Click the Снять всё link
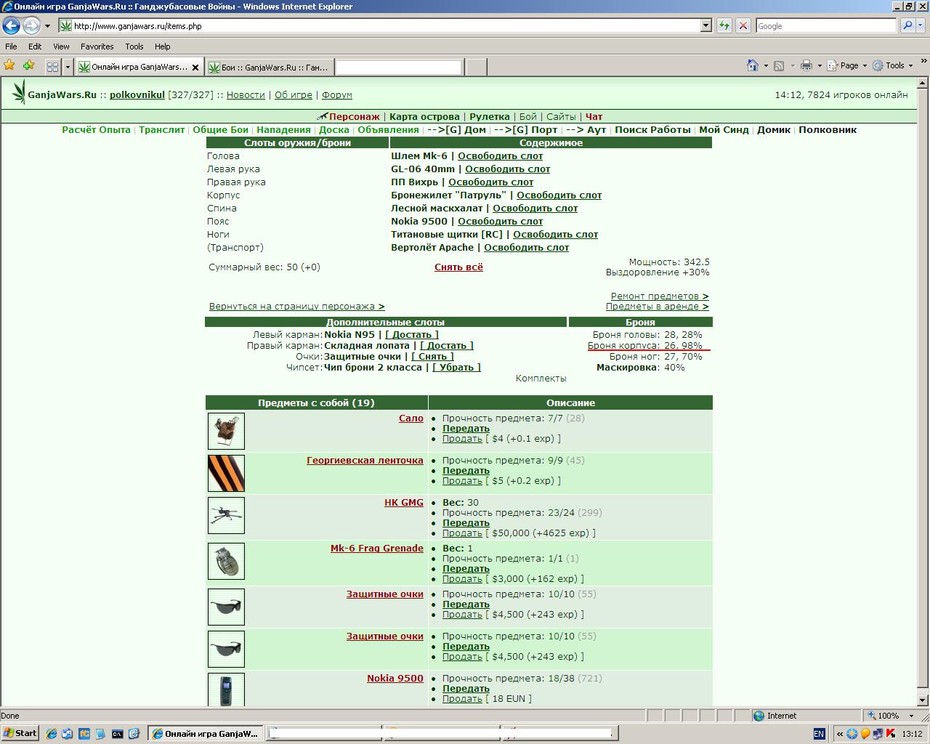This screenshot has width=930, height=744. pos(458,267)
